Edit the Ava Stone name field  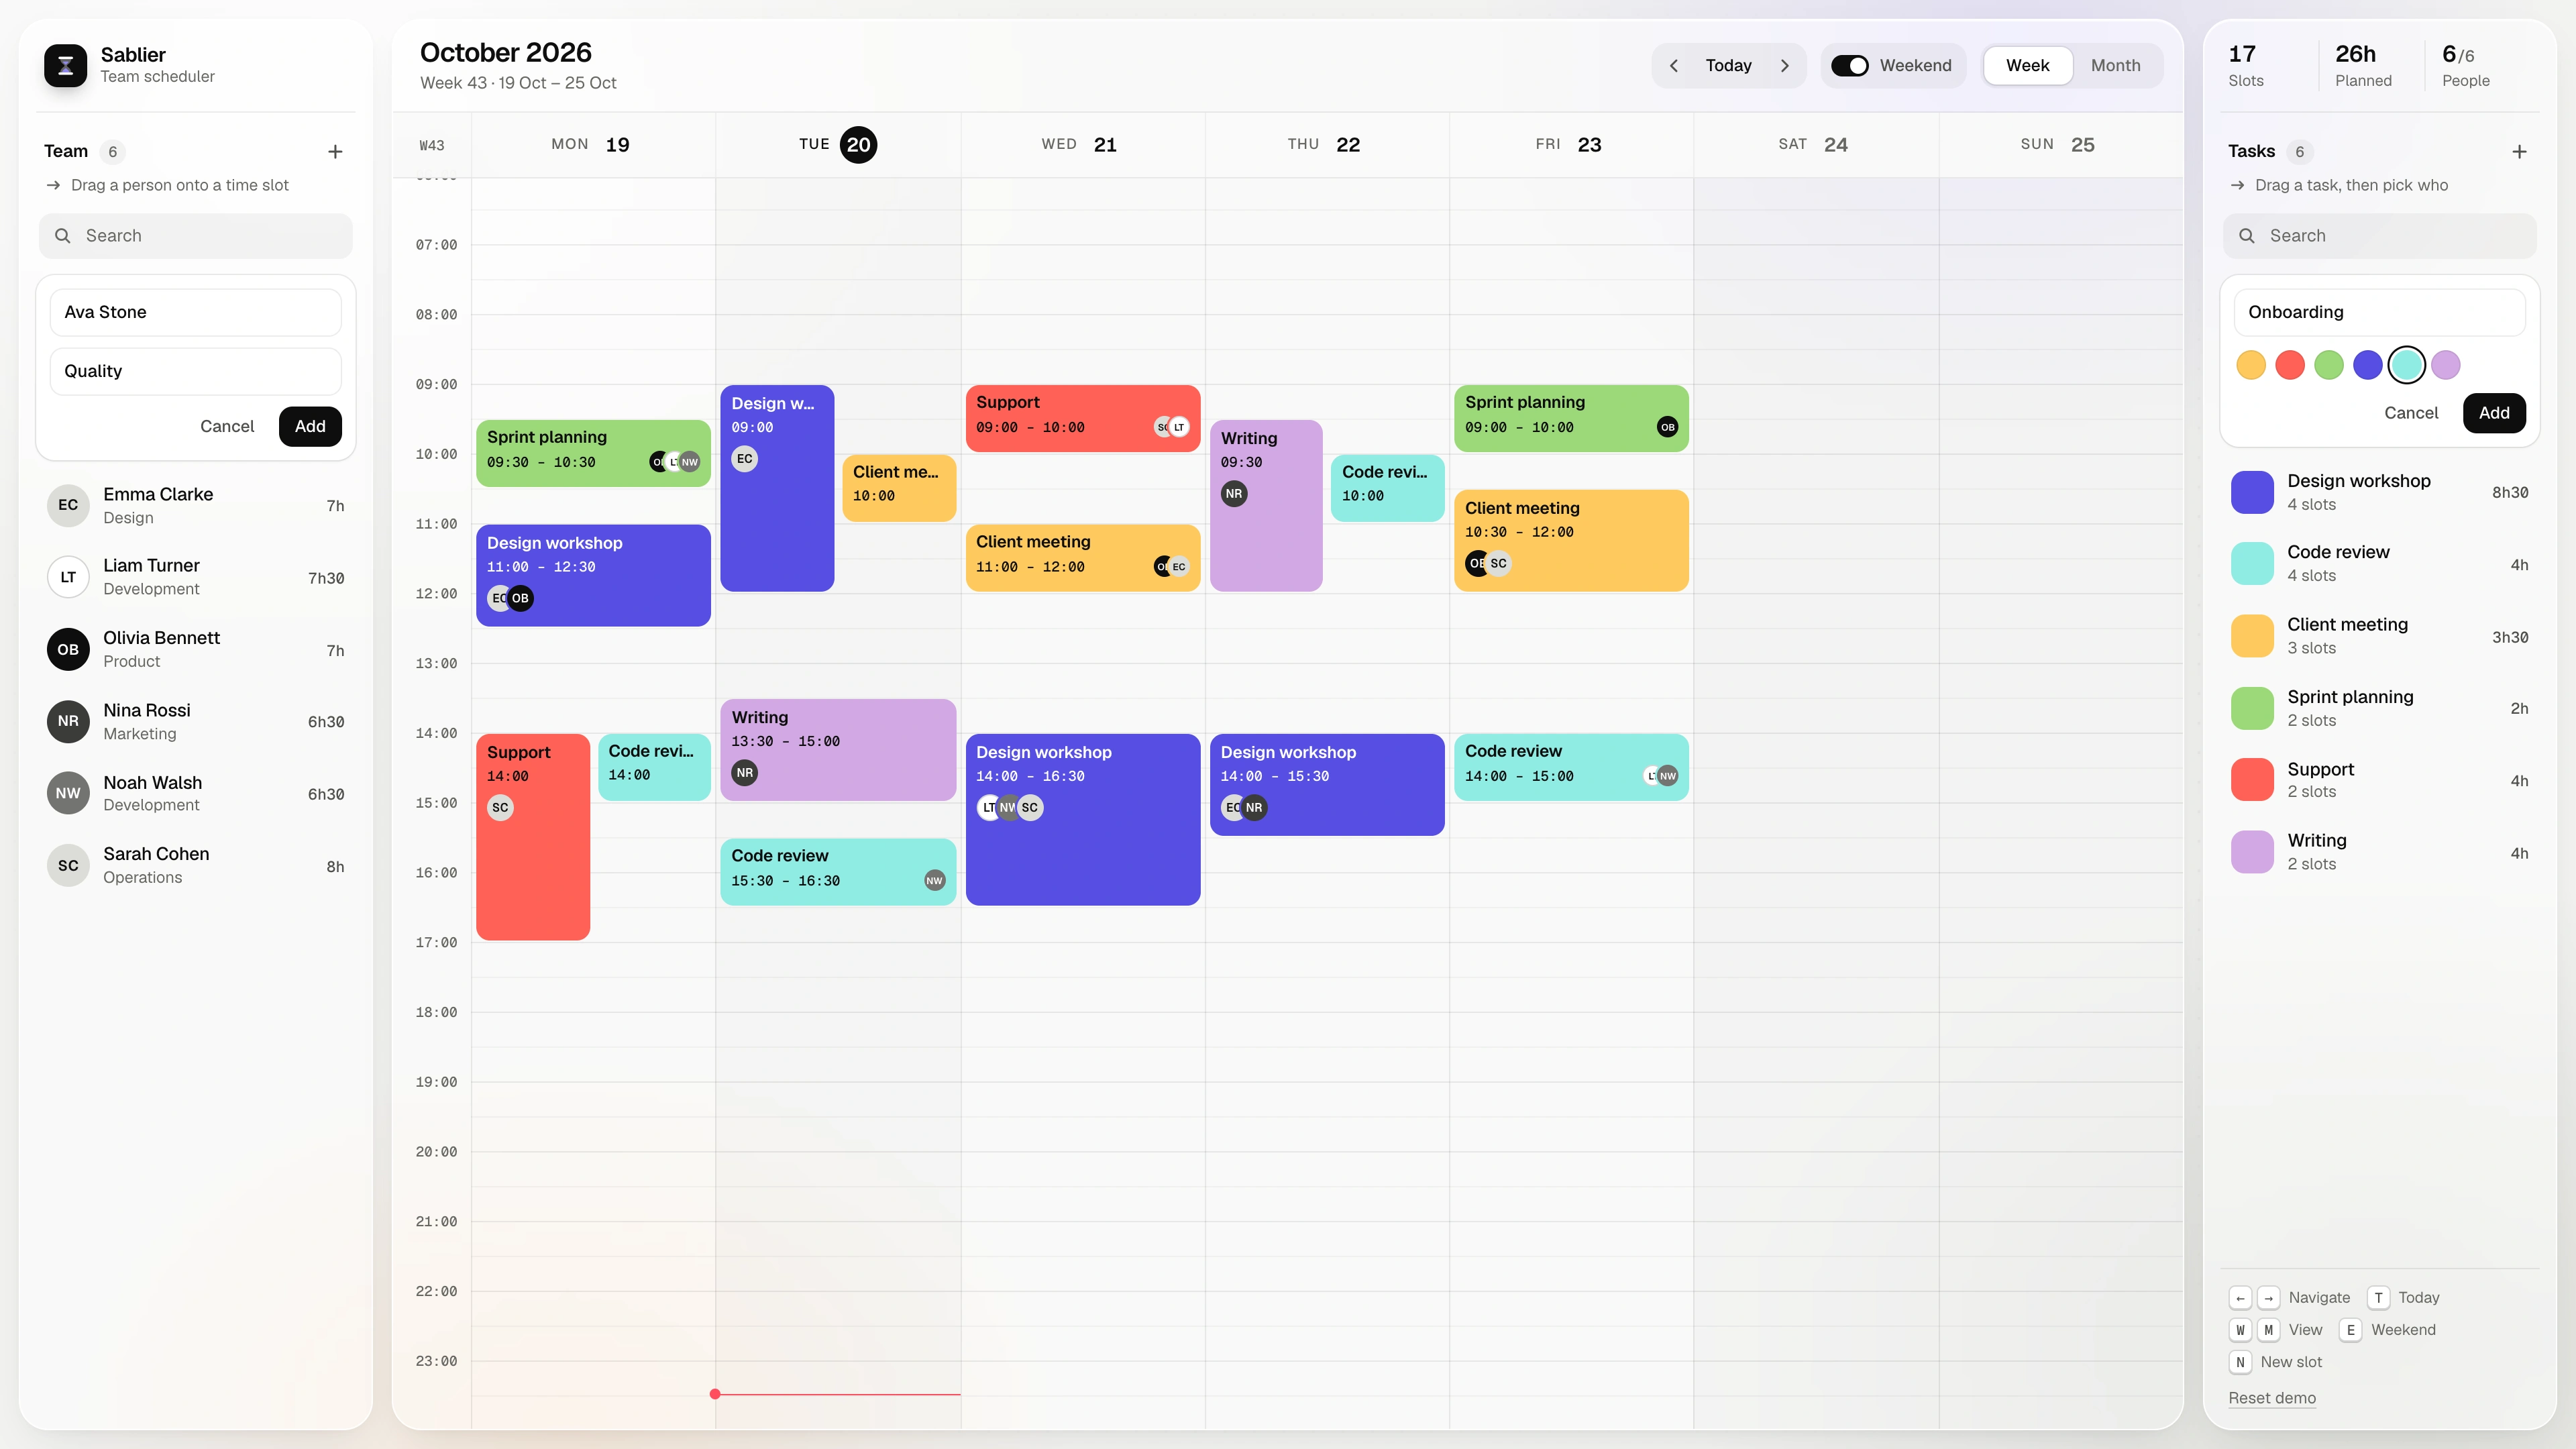point(196,313)
